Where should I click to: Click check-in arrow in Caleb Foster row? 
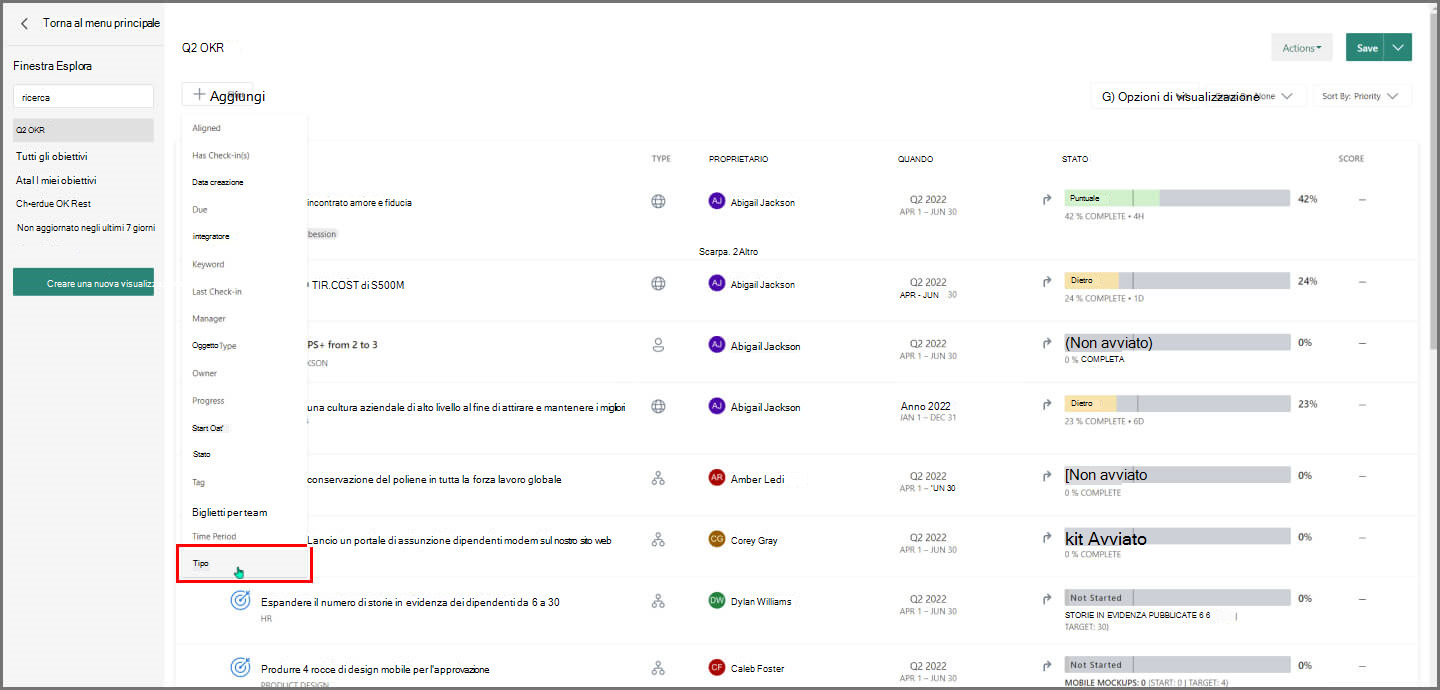point(1047,665)
